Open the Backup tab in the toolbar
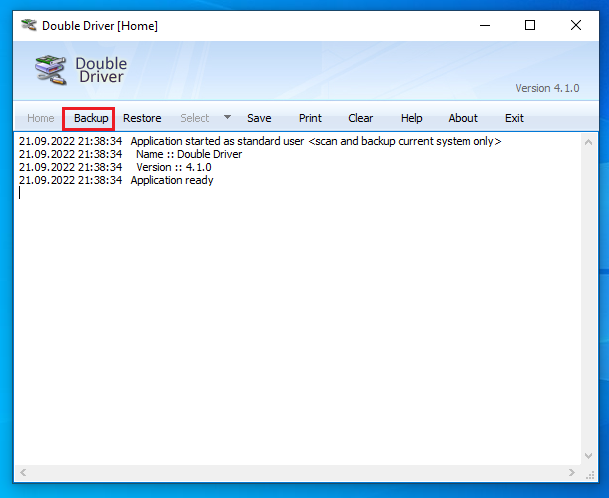The width and height of the screenshot is (609, 498). pos(91,118)
